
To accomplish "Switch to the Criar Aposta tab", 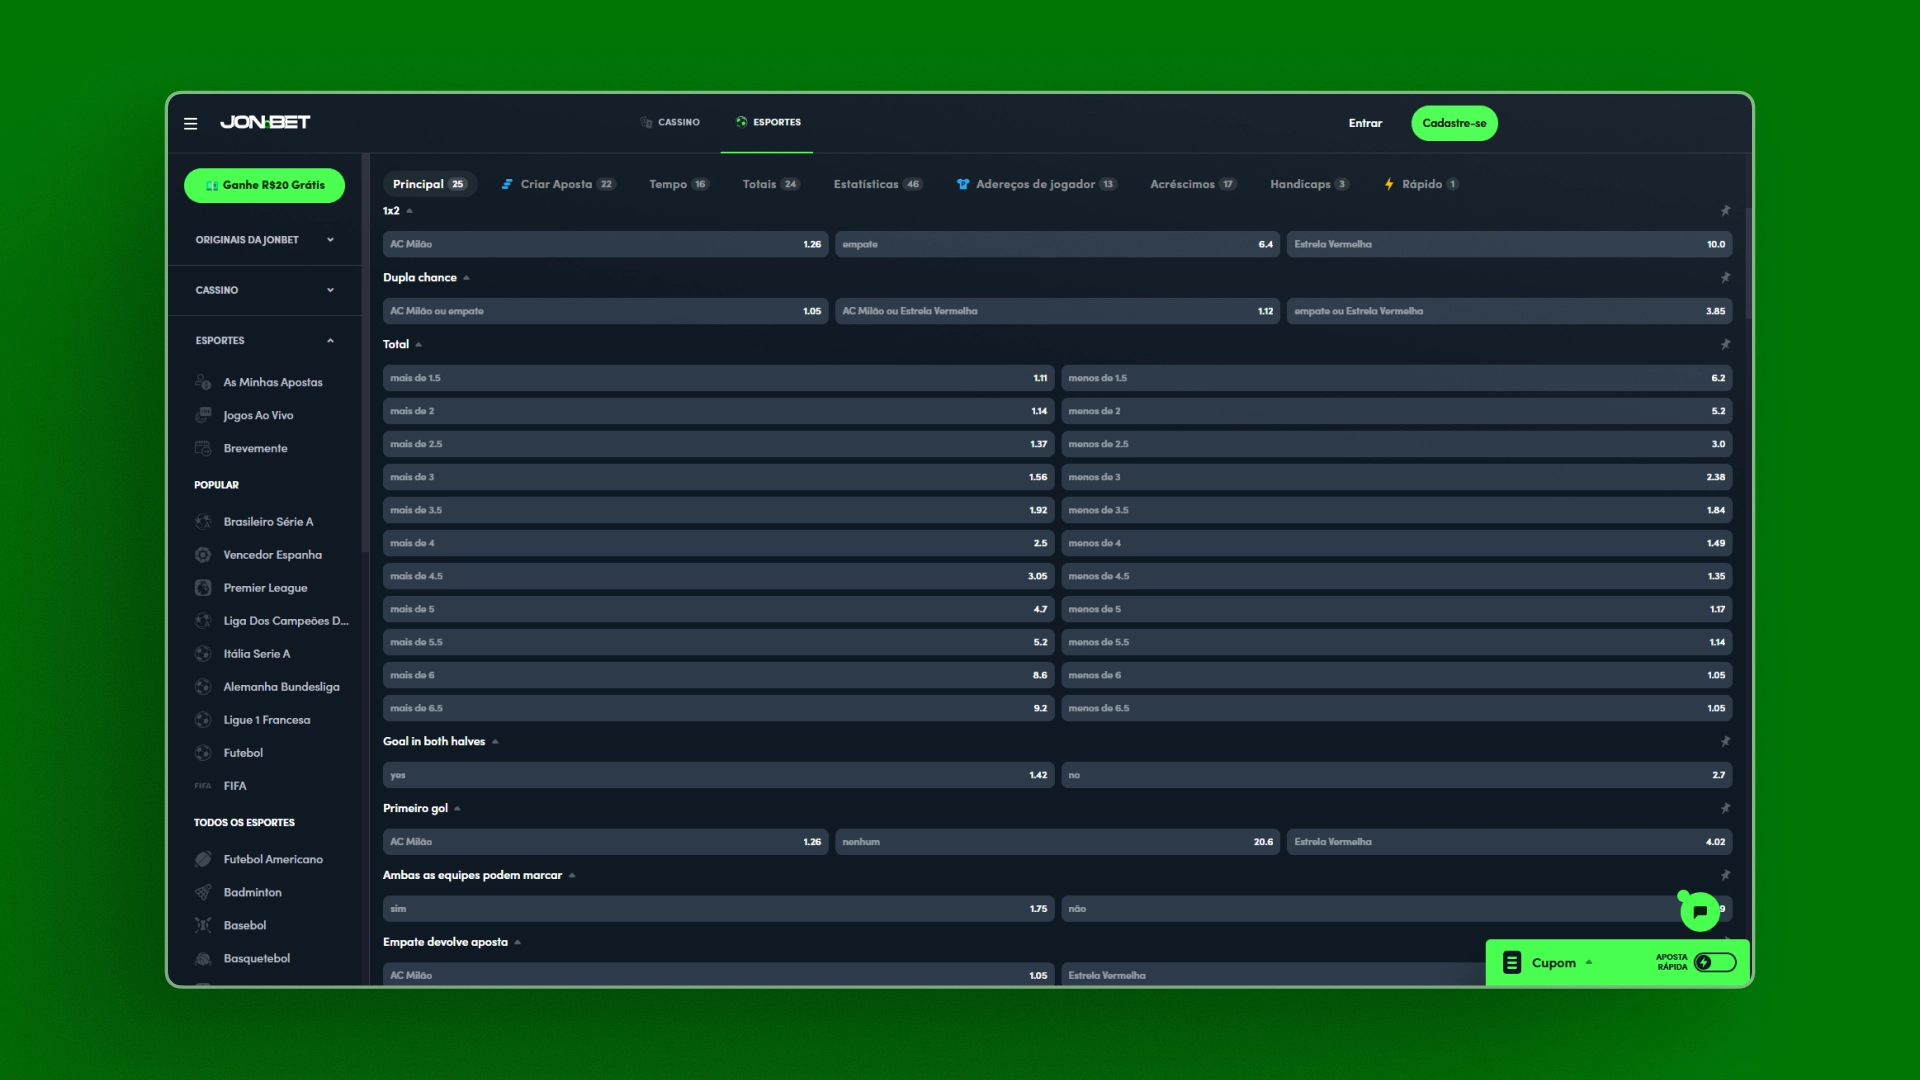I will (558, 184).
